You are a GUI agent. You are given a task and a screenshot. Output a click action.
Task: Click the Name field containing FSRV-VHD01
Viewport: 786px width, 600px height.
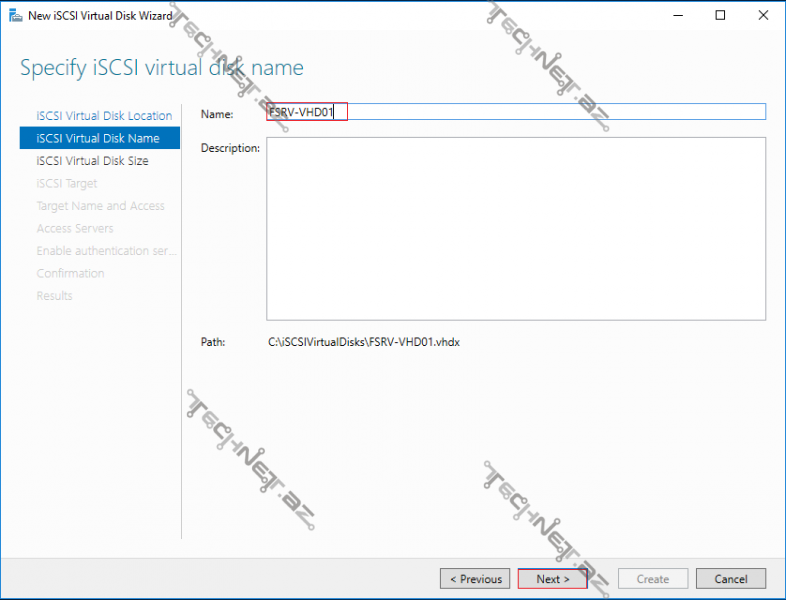pyautogui.click(x=515, y=112)
